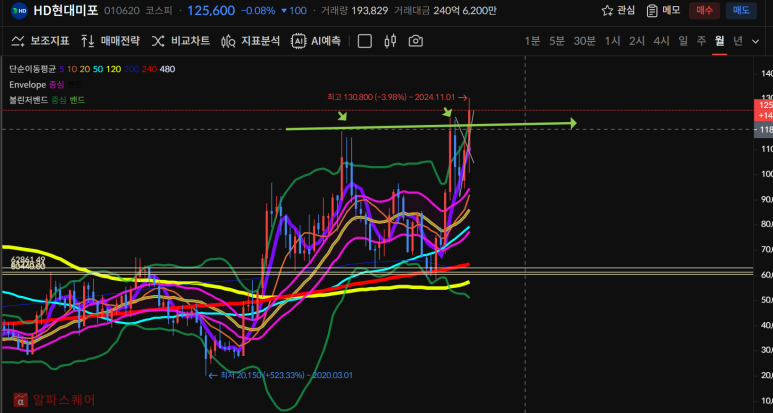Open the 매매전략 trading strategy tool
Image resolution: width=773 pixels, height=413 pixels.
[110, 41]
